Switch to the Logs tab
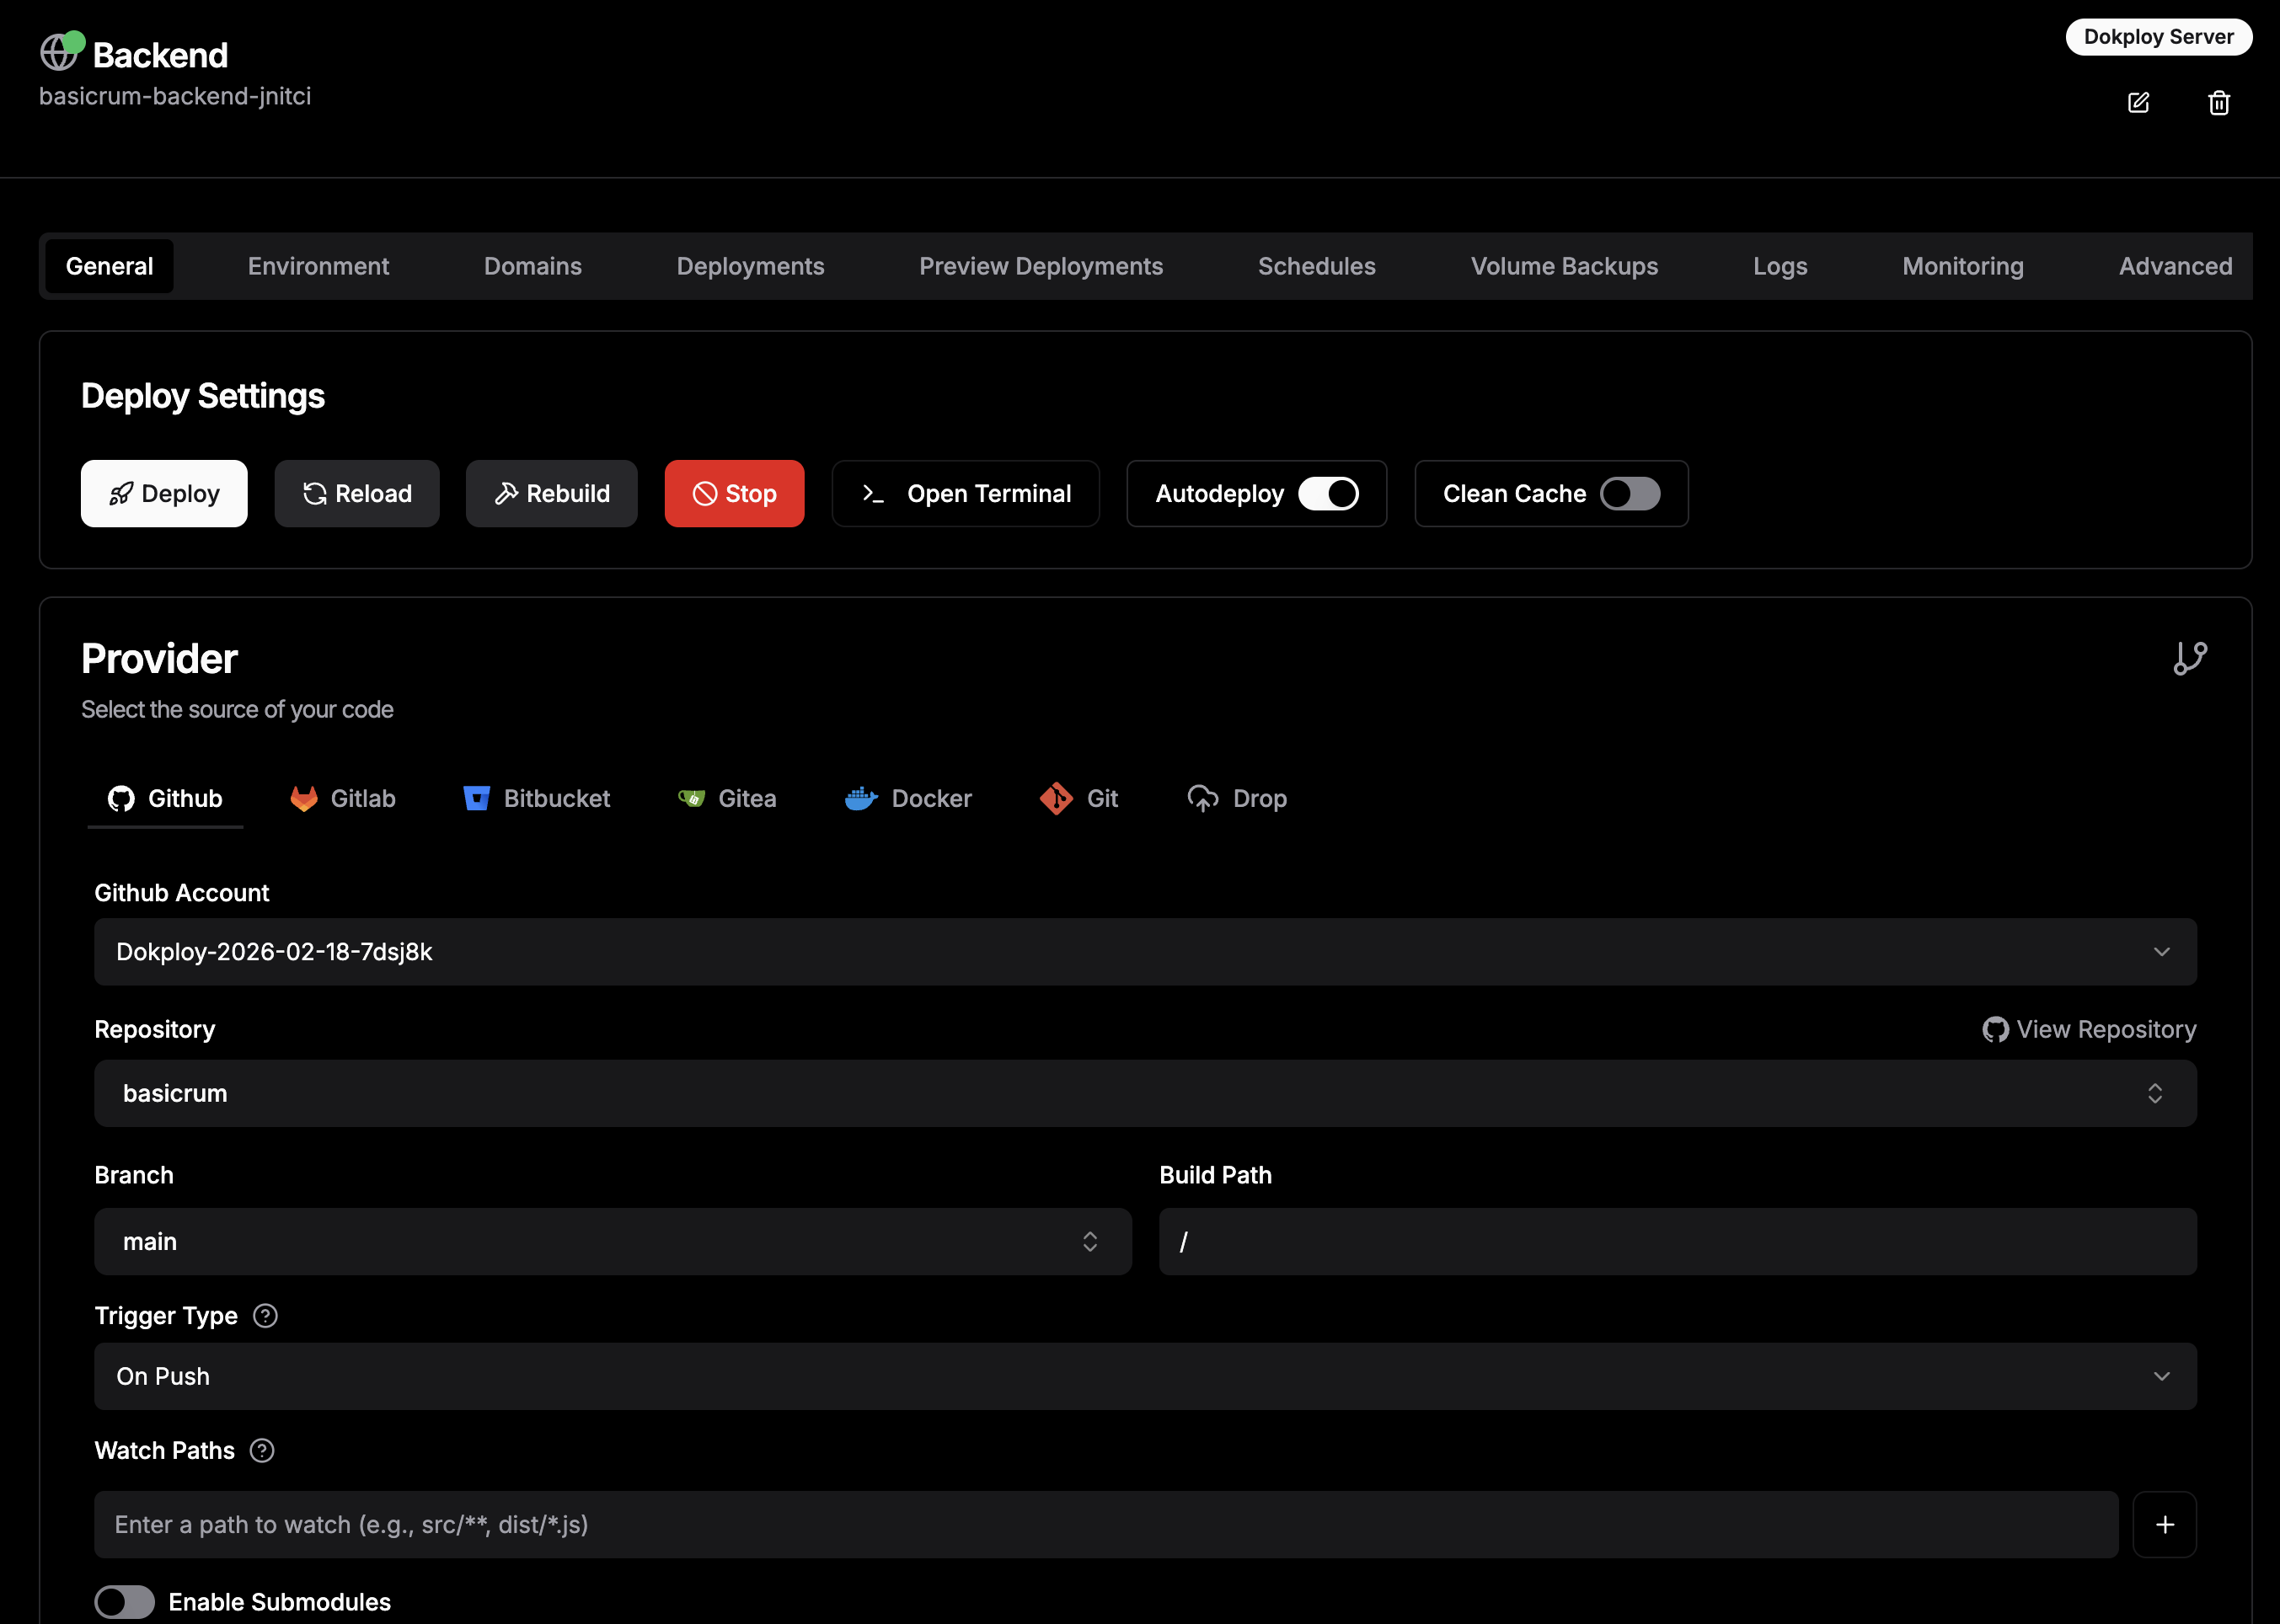The width and height of the screenshot is (2280, 1624). point(1780,266)
